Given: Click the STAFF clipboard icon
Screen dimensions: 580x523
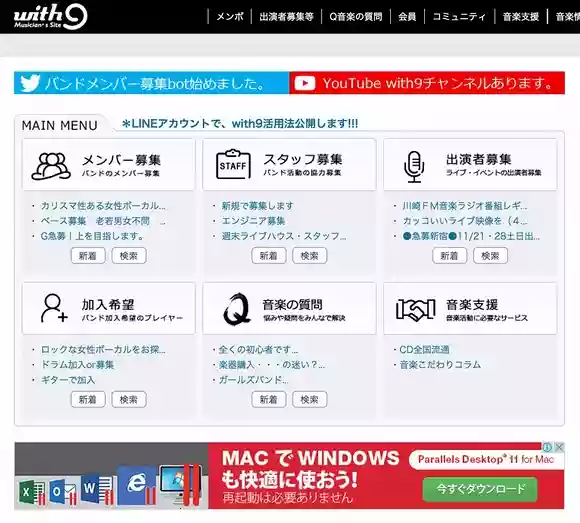Looking at the screenshot, I should tap(233, 165).
